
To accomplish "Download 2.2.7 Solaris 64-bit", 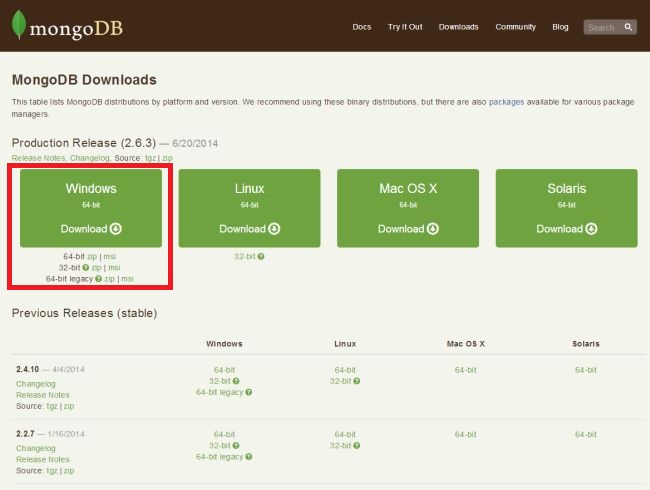I will (586, 434).
